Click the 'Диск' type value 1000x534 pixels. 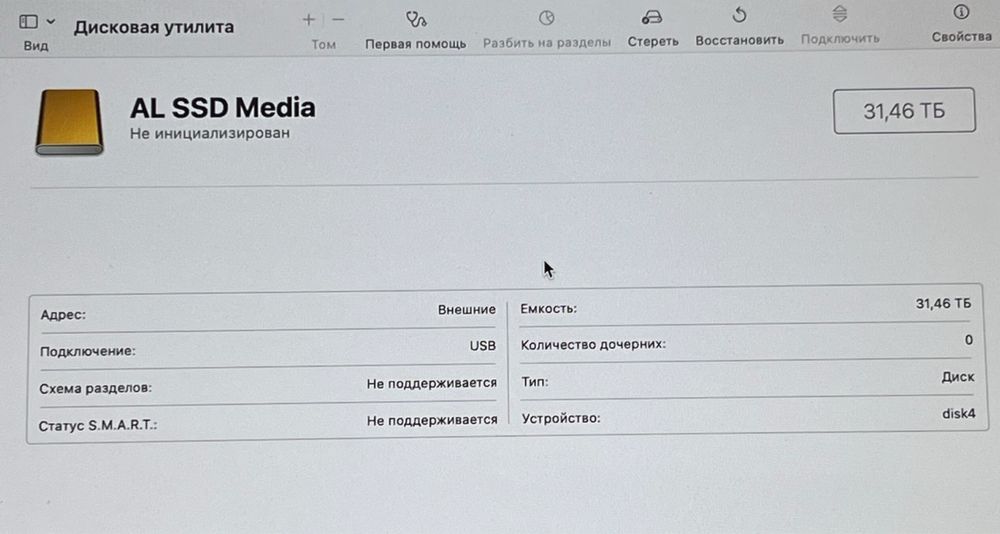coord(958,377)
